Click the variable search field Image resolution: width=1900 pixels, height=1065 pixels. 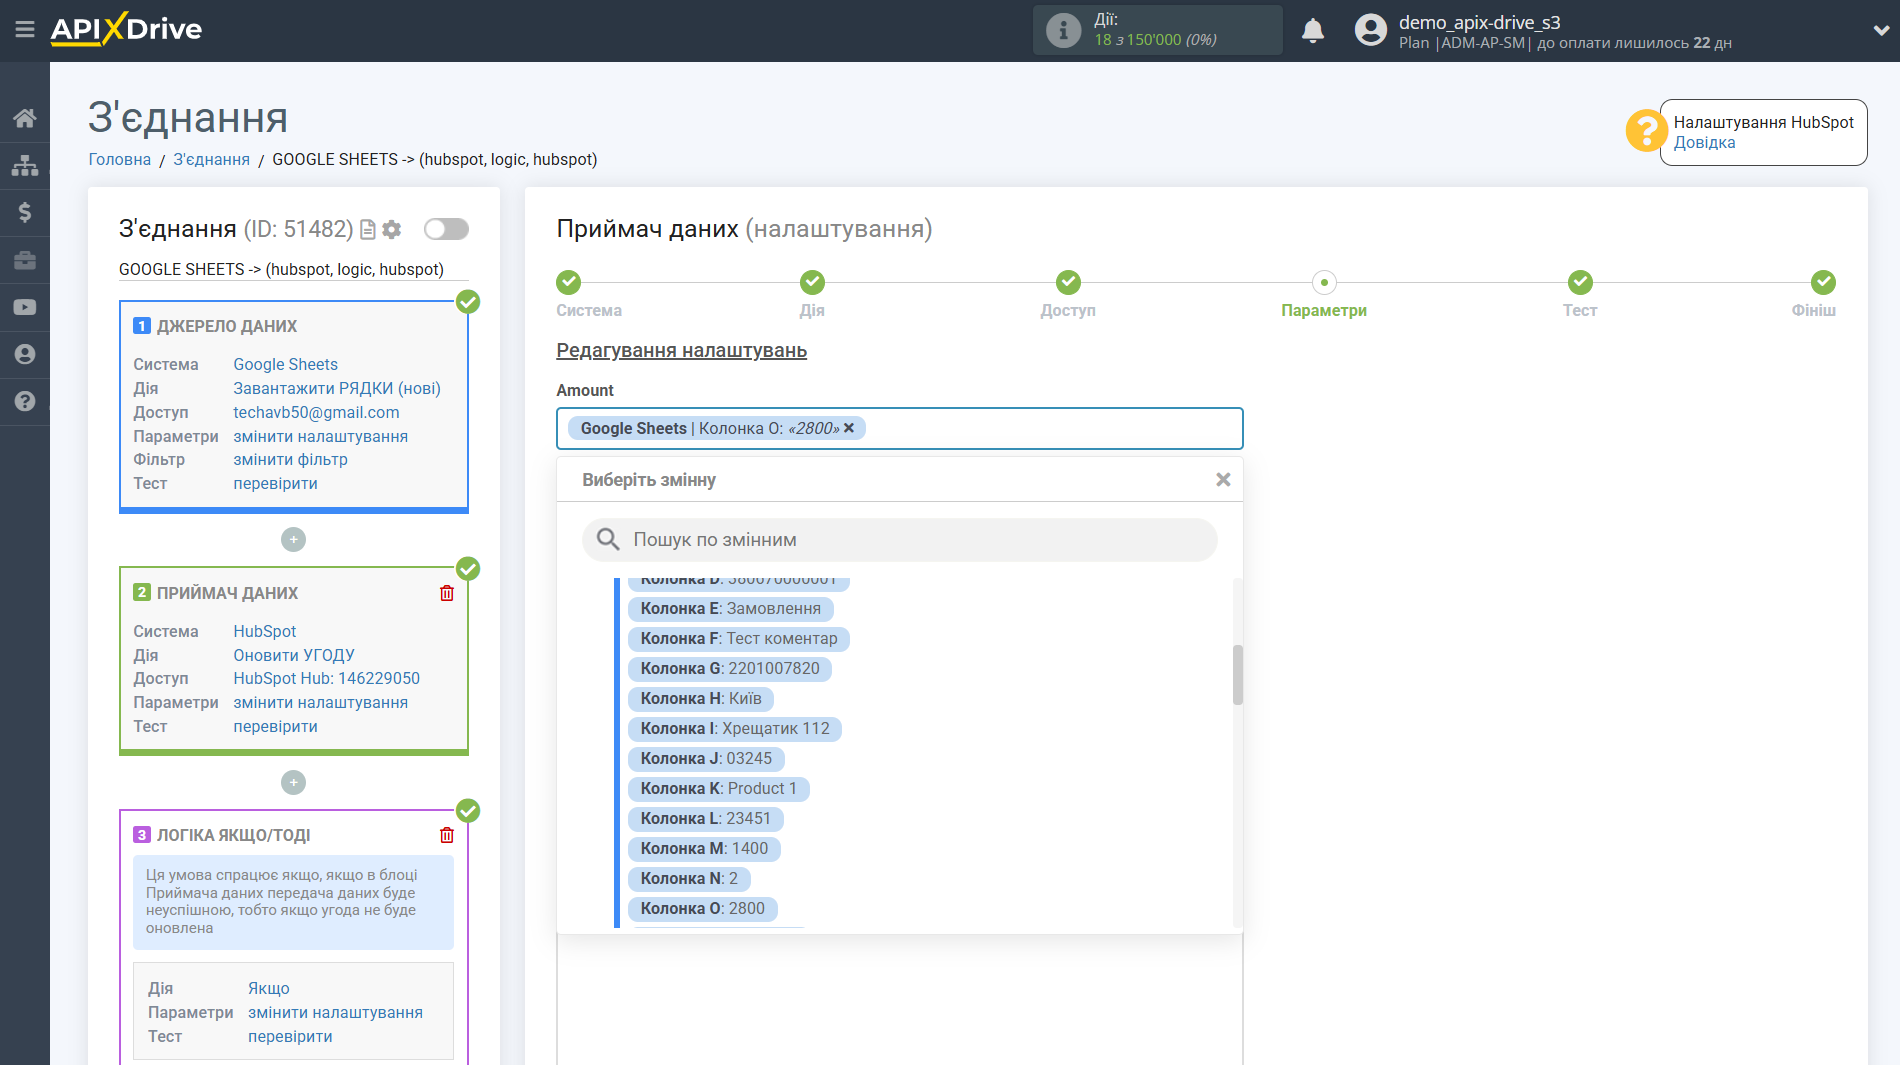(x=900, y=540)
